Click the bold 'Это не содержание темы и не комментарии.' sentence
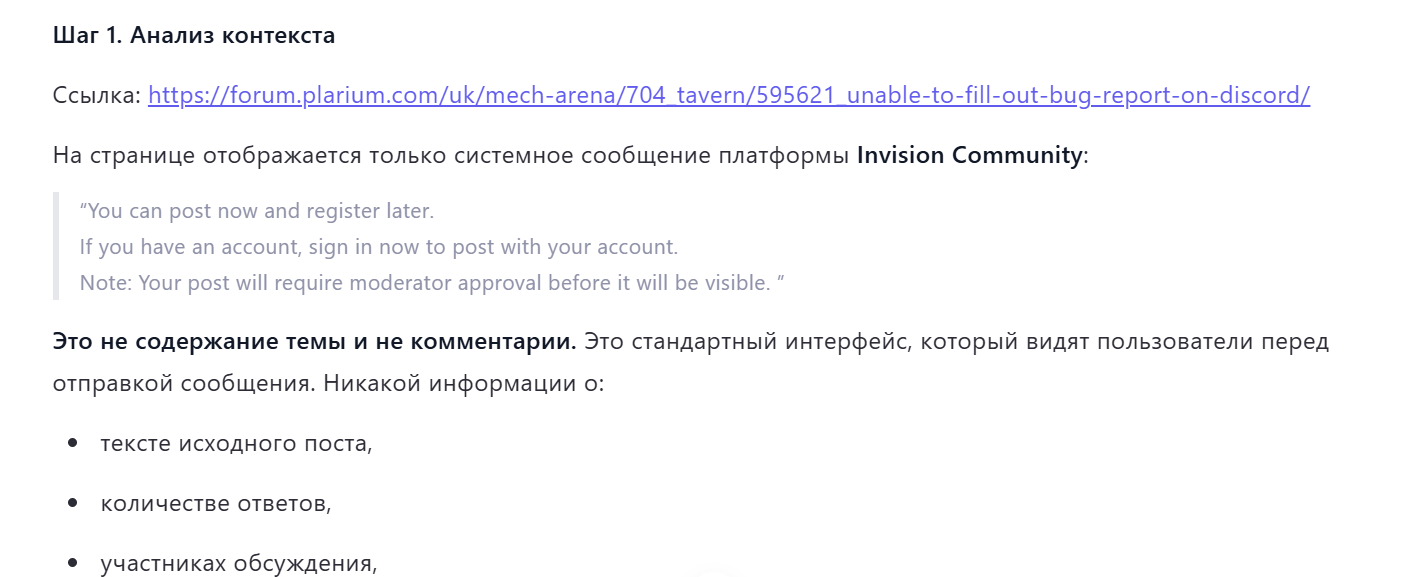 tap(315, 342)
